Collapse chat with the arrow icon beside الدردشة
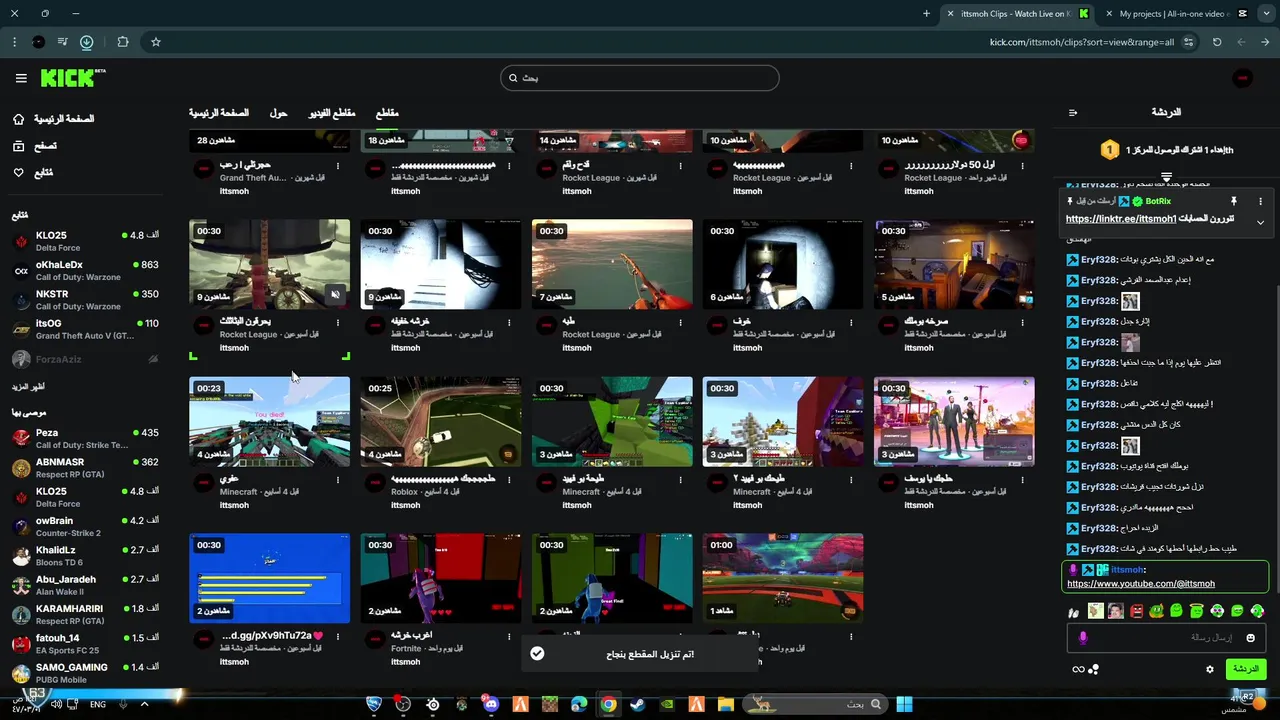Image resolution: width=1280 pixels, height=720 pixels. pyautogui.click(x=1073, y=112)
